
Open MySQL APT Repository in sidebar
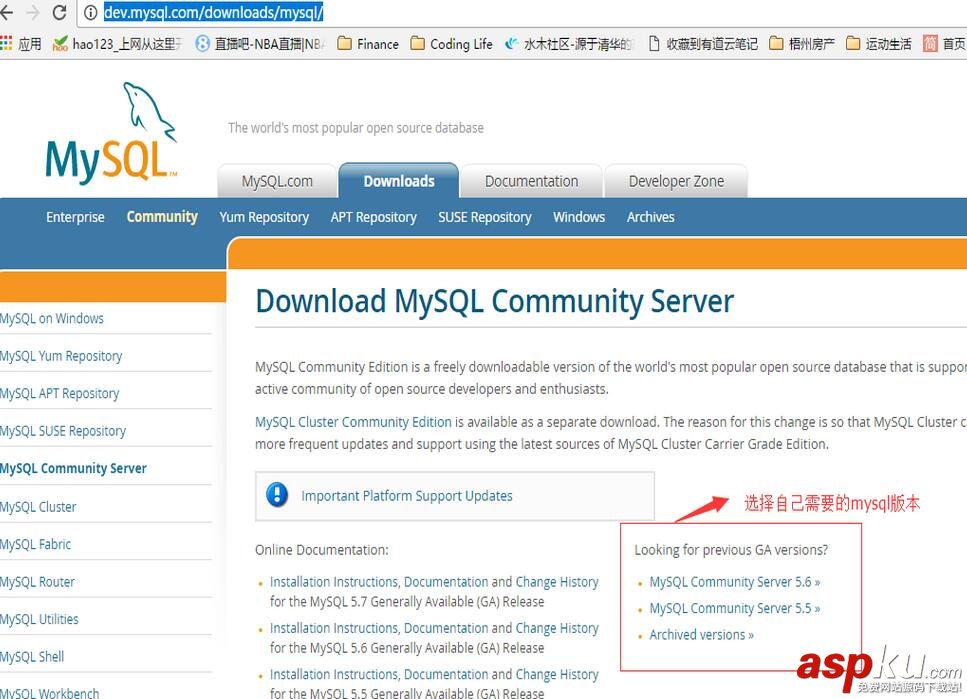click(59, 394)
